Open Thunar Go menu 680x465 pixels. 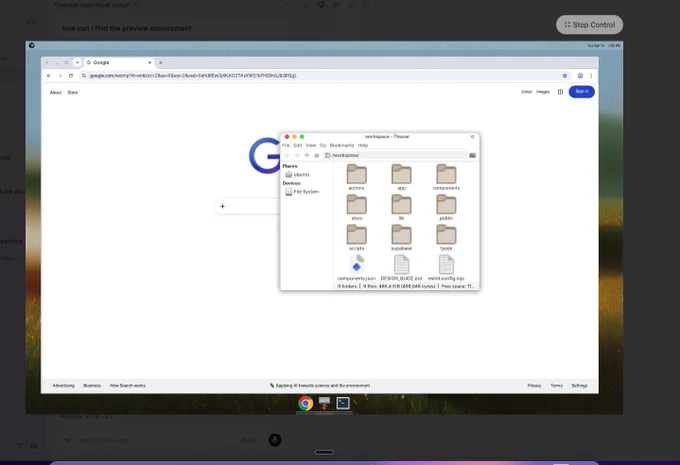pos(323,145)
